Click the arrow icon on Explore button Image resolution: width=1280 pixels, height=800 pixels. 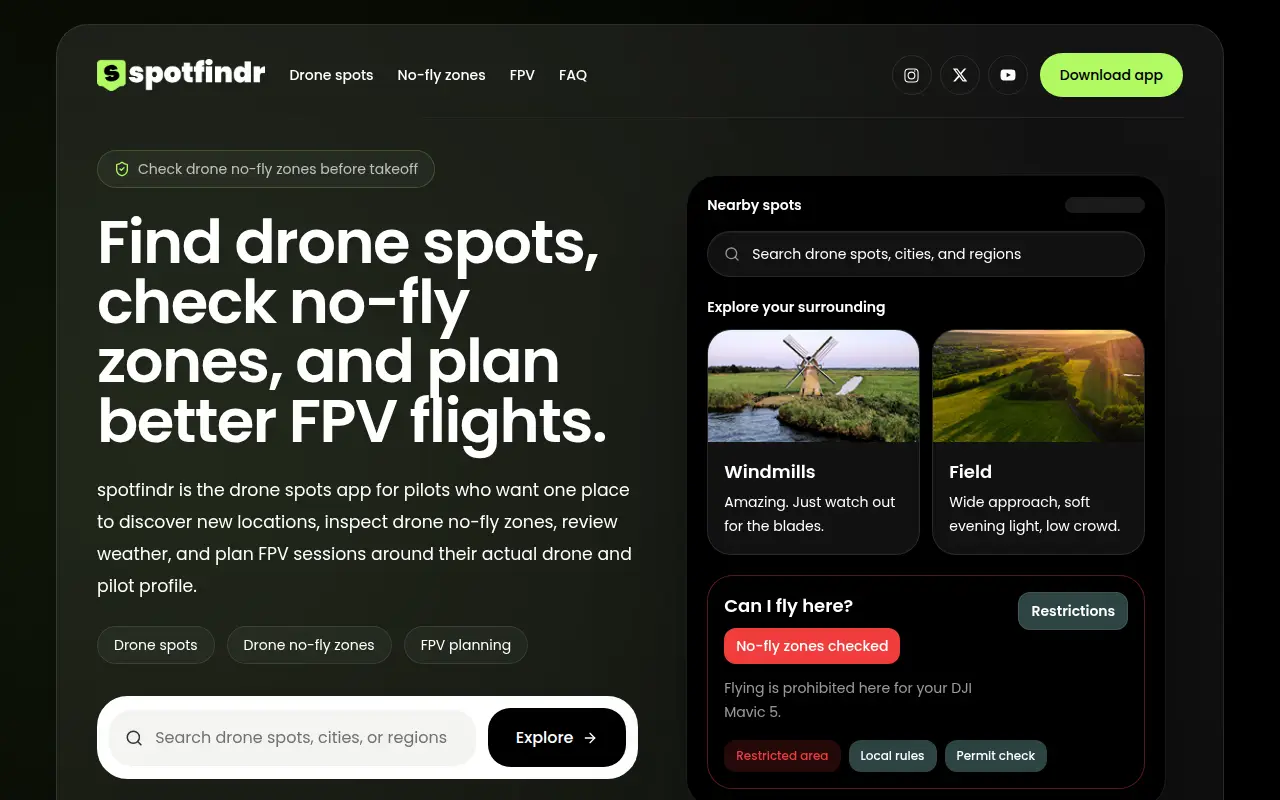590,738
